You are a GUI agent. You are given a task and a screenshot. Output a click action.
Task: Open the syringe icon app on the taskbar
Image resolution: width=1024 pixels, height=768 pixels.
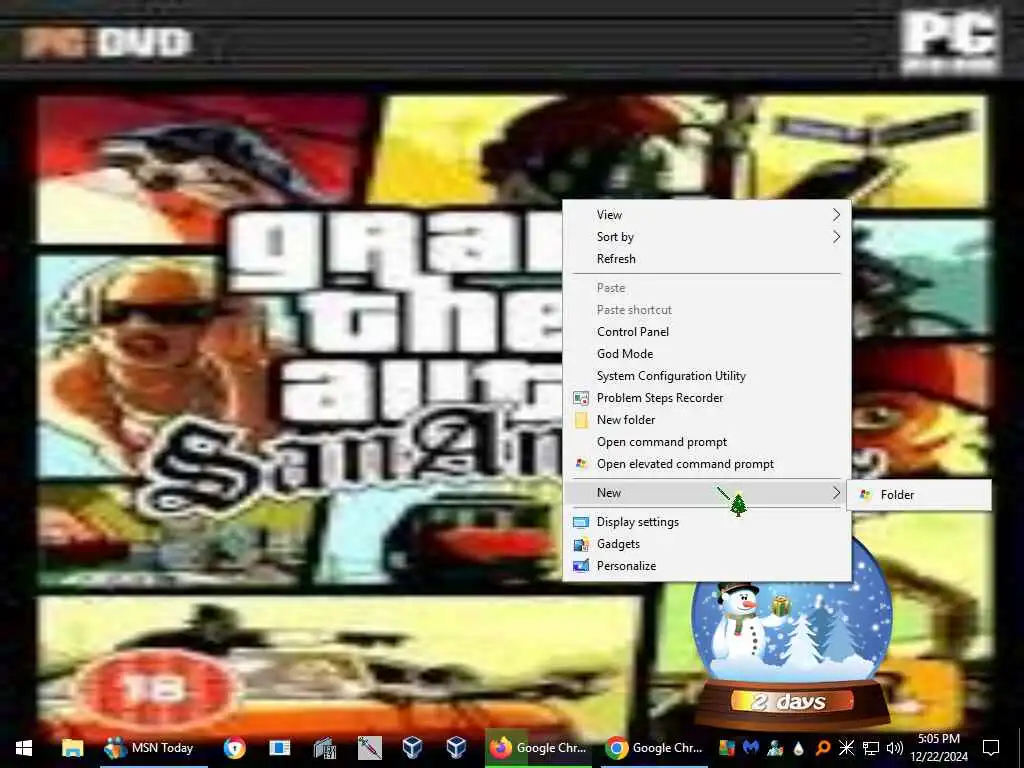click(369, 748)
